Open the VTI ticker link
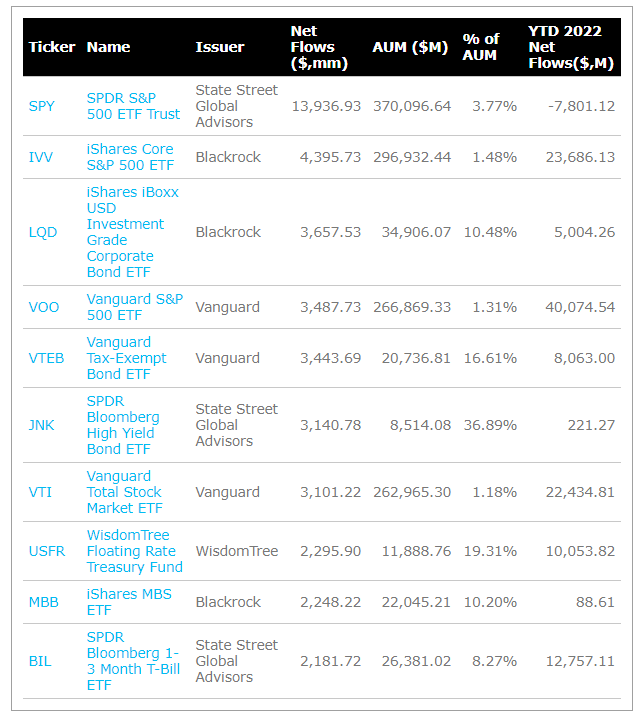Image resolution: width=644 pixels, height=721 pixels. pyautogui.click(x=40, y=492)
